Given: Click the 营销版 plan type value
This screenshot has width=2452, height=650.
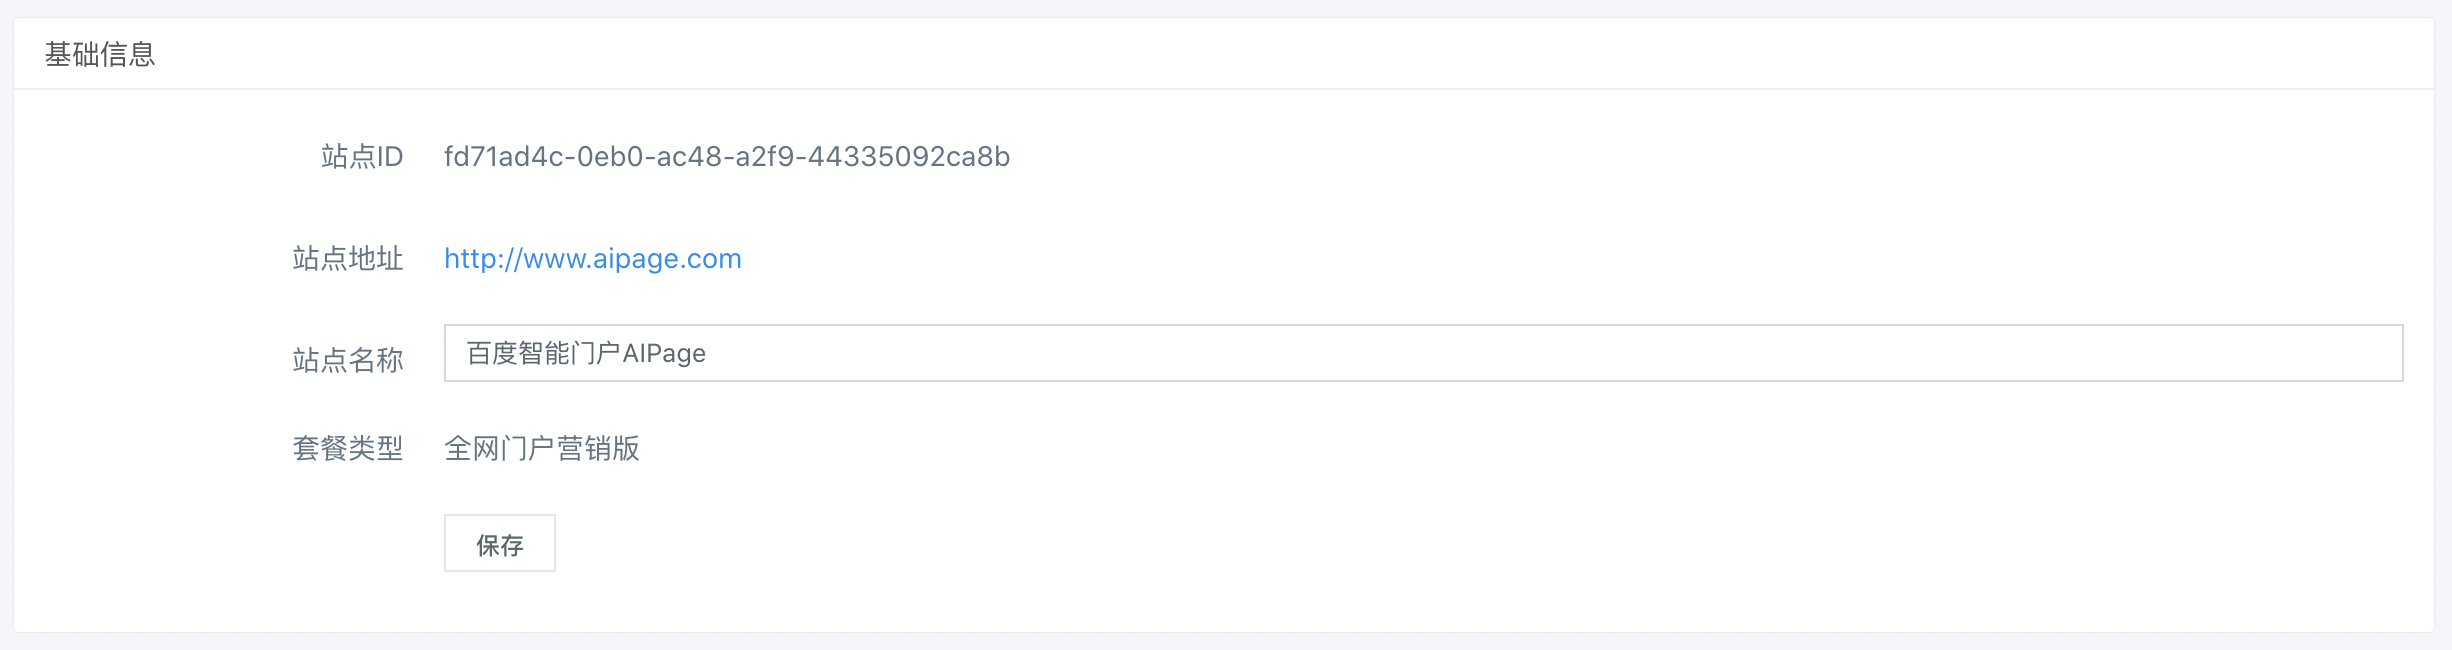Looking at the screenshot, I should (598, 448).
